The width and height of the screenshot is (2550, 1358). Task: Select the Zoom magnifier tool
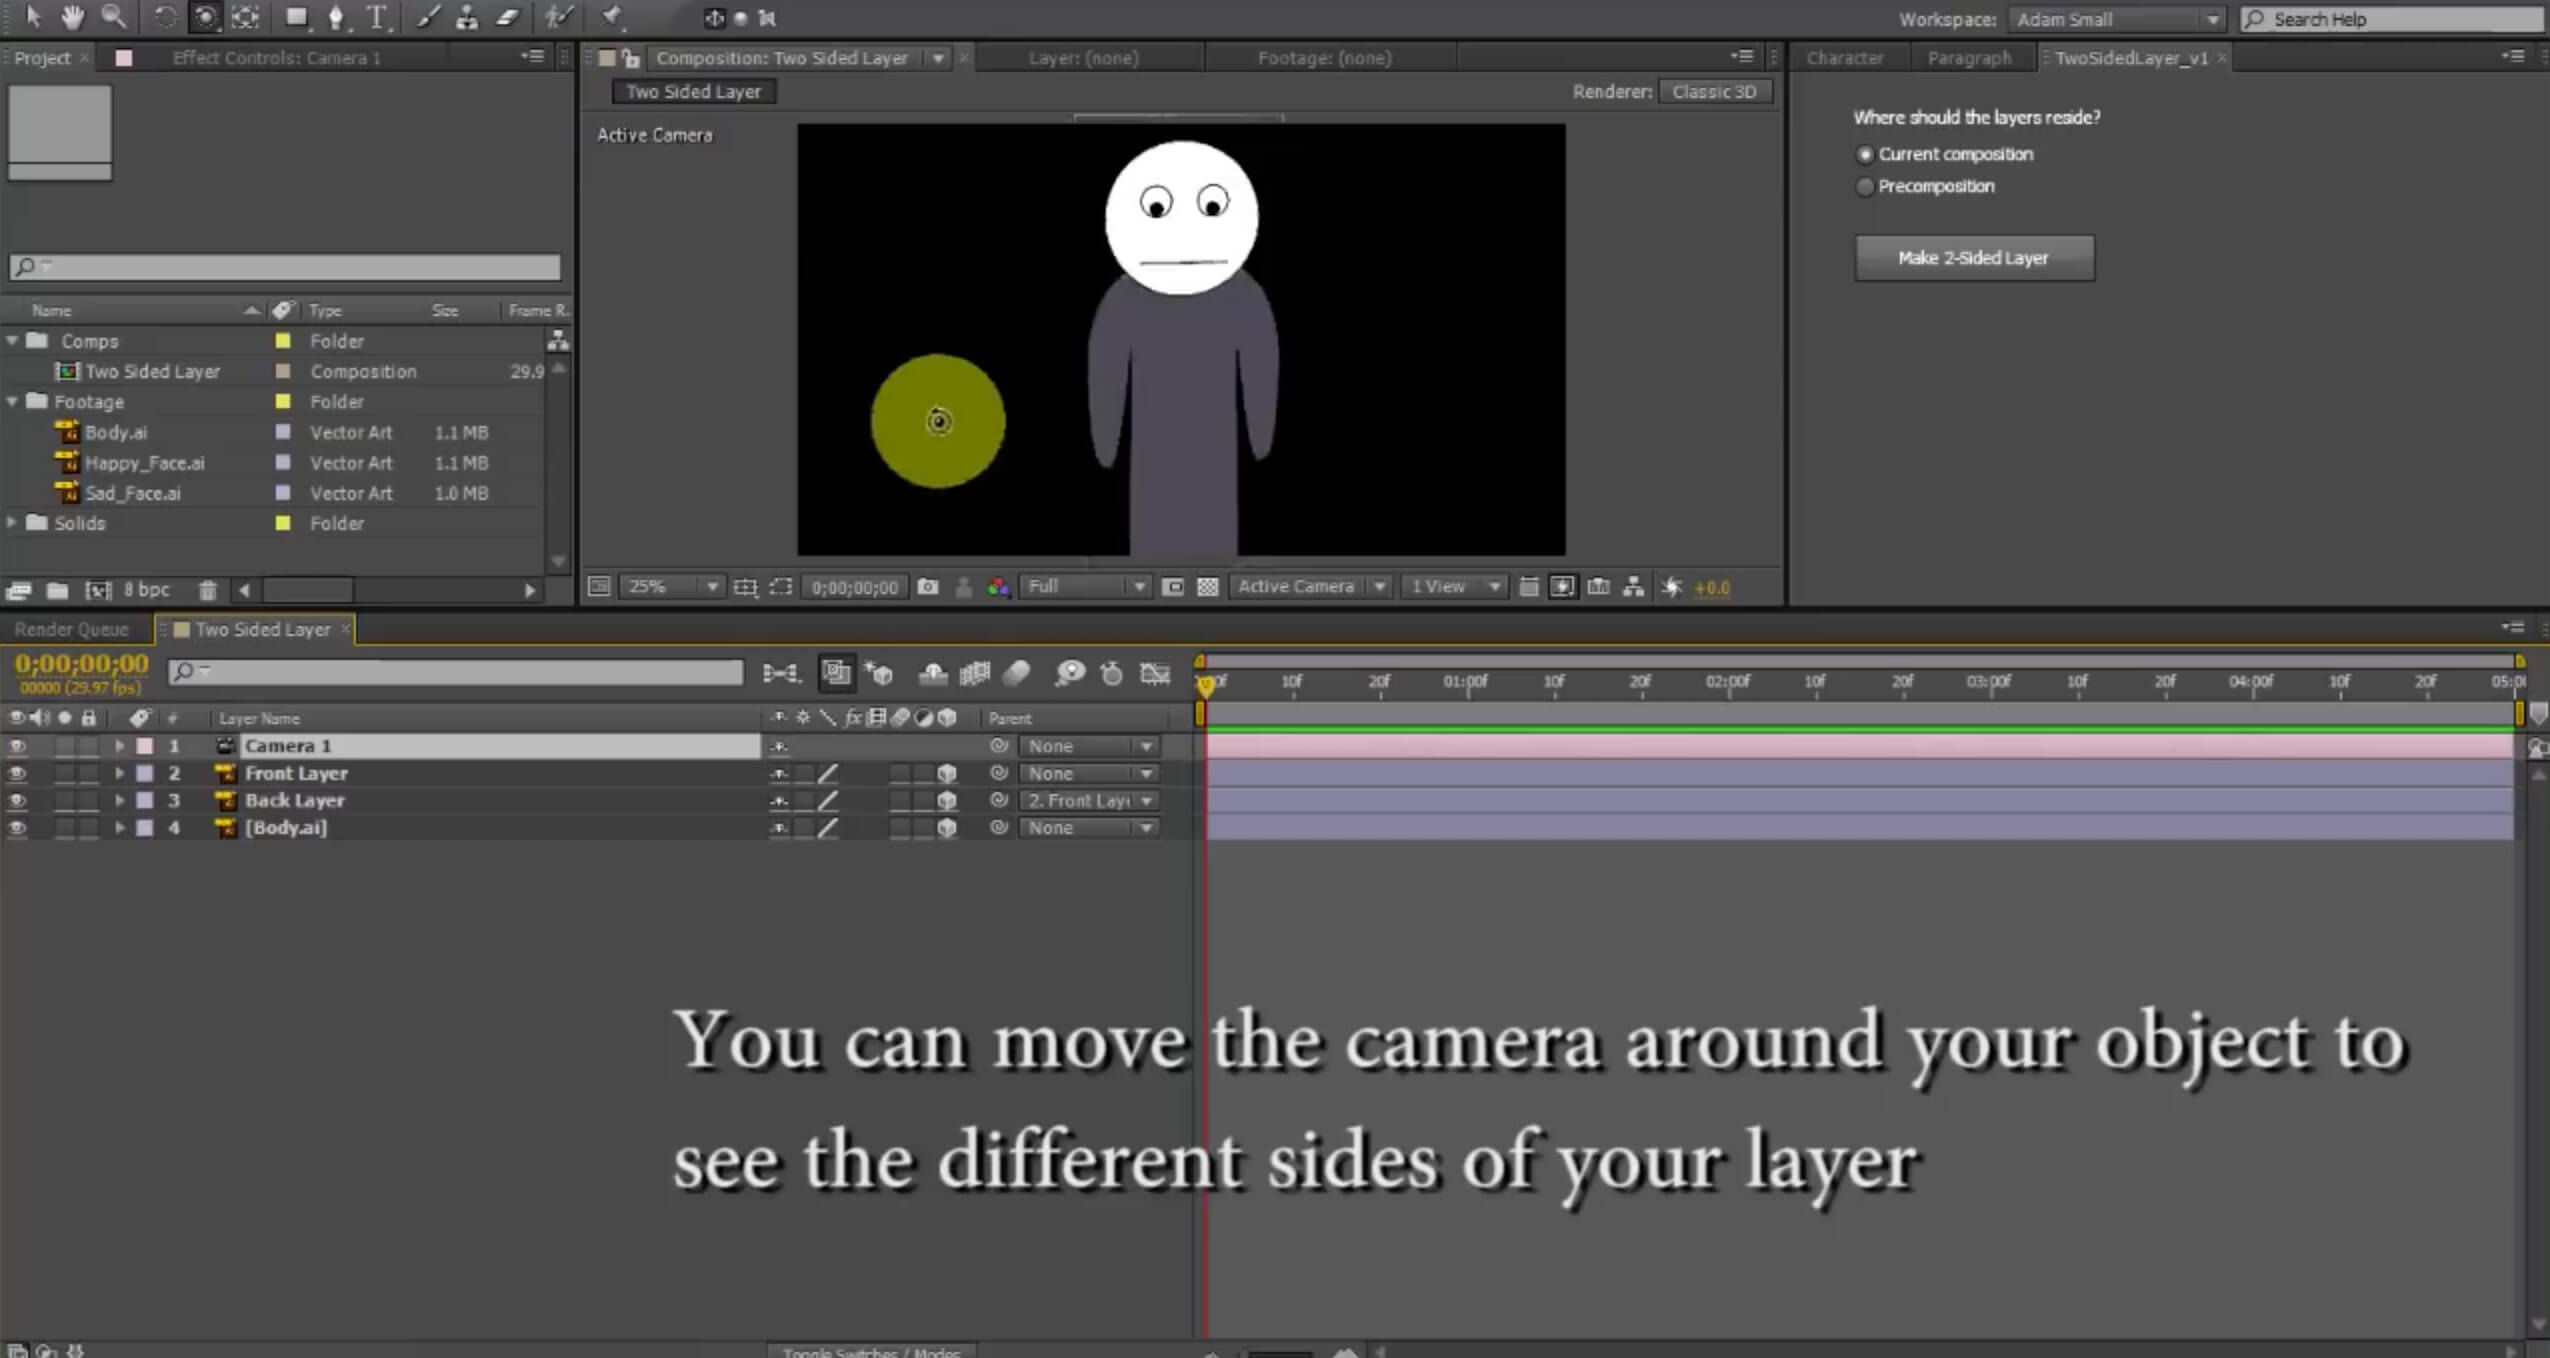tap(113, 17)
